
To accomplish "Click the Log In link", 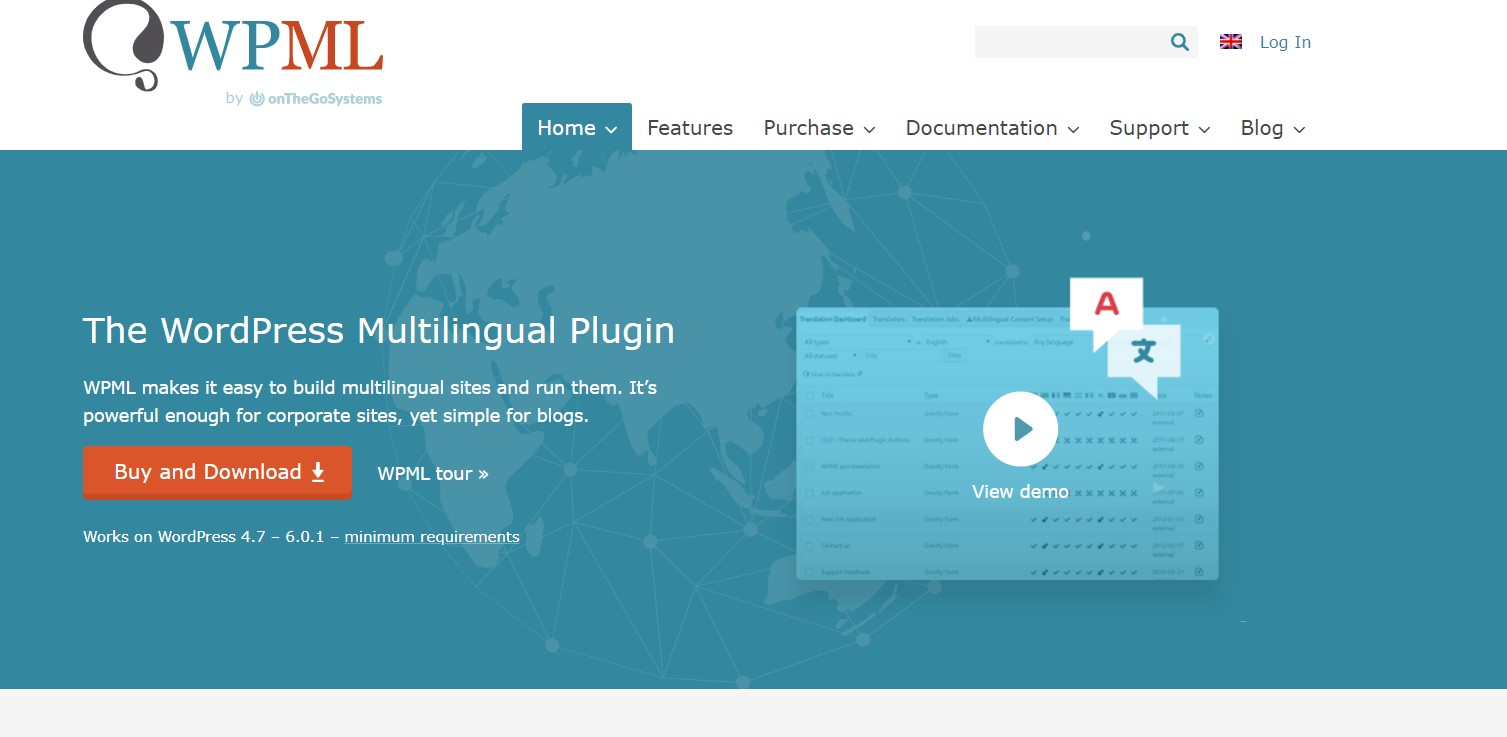I will pyautogui.click(x=1285, y=41).
